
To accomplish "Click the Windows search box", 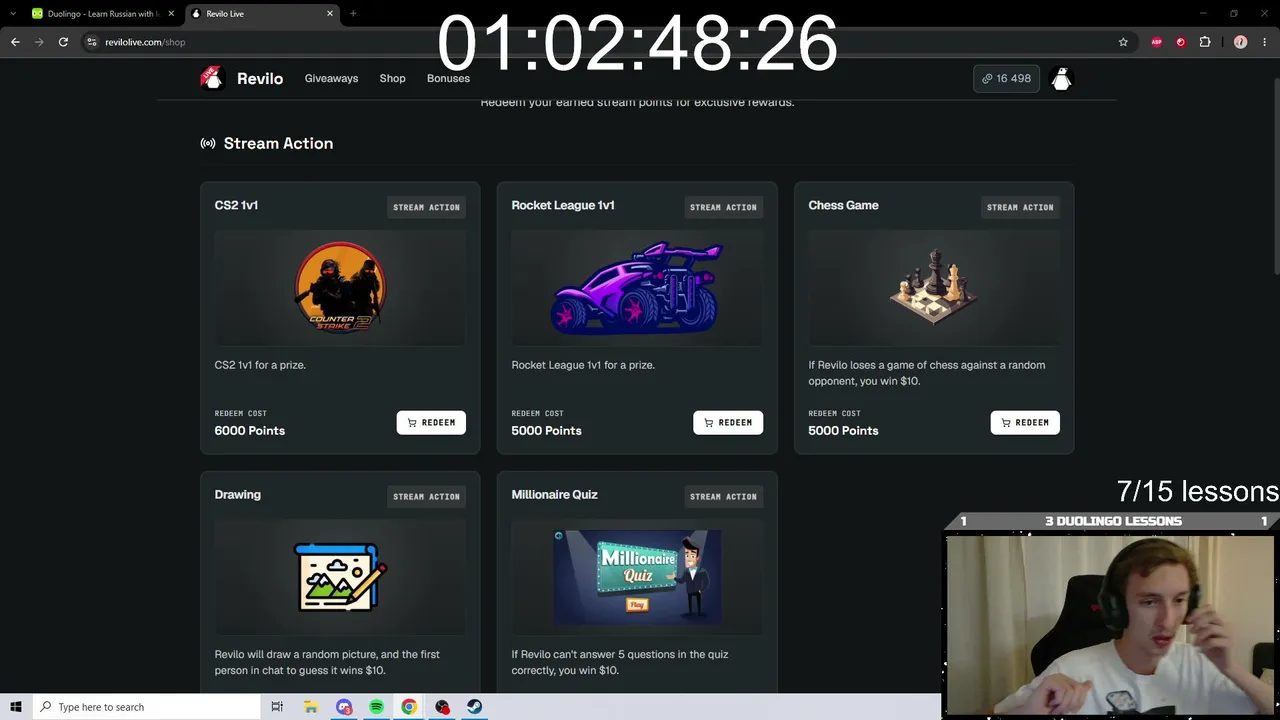I will [x=146, y=707].
